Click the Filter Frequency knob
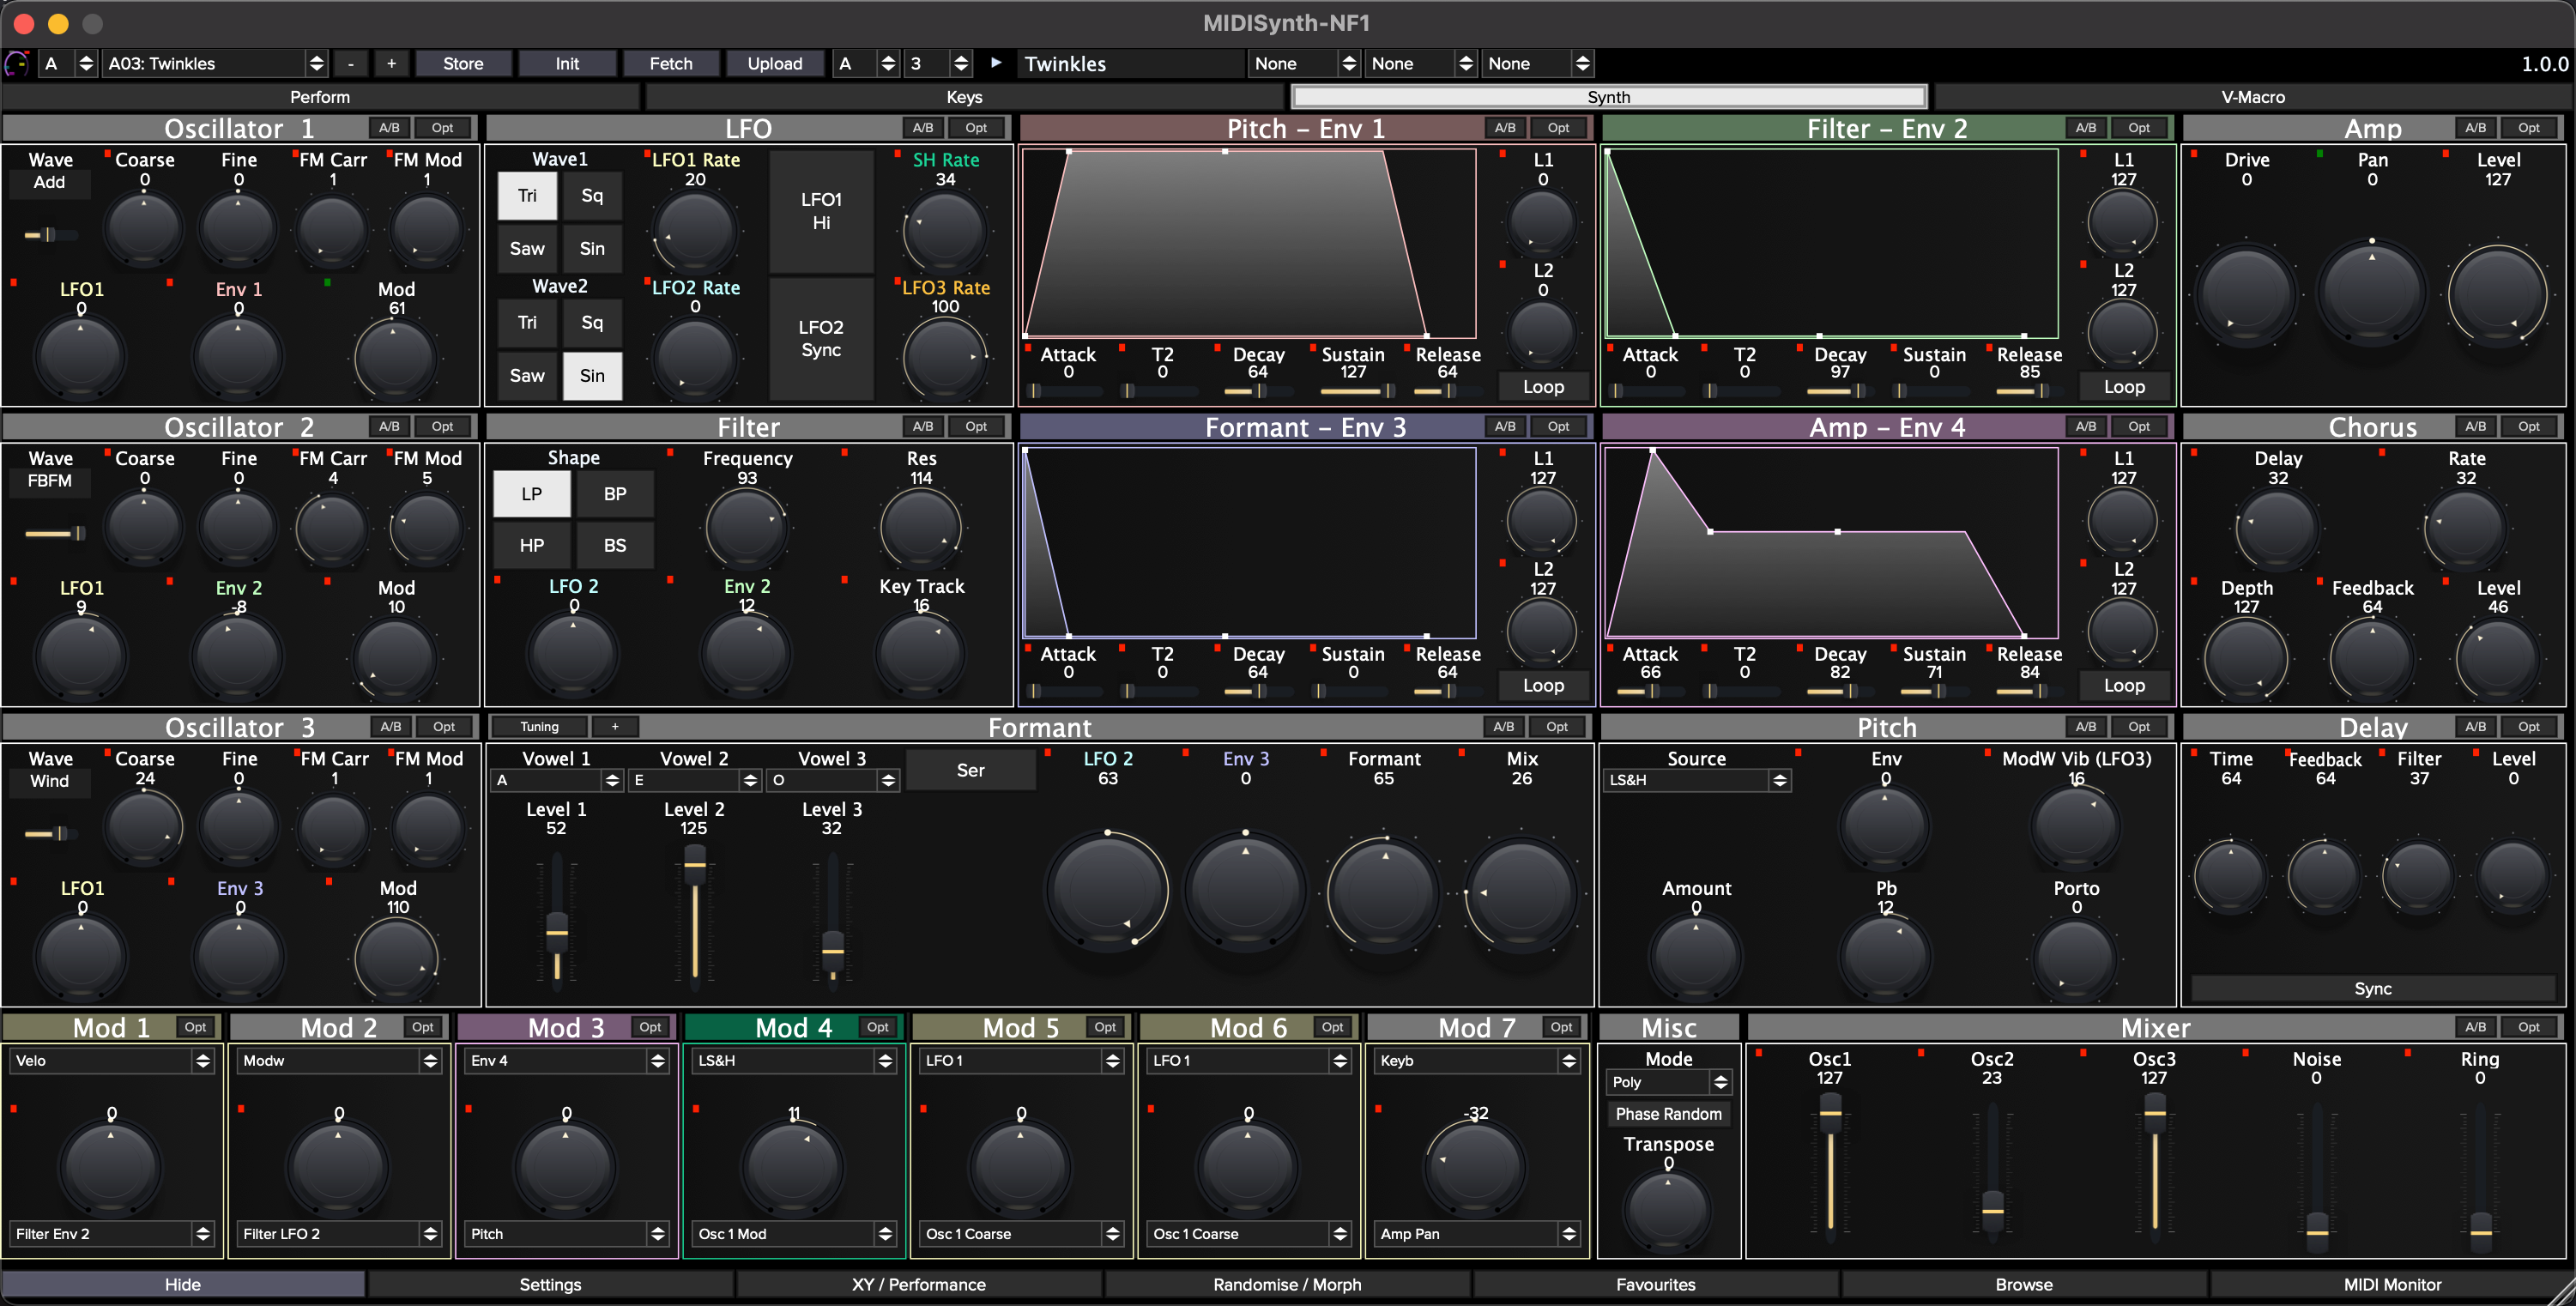This screenshot has height=1306, width=2576. pos(746,527)
